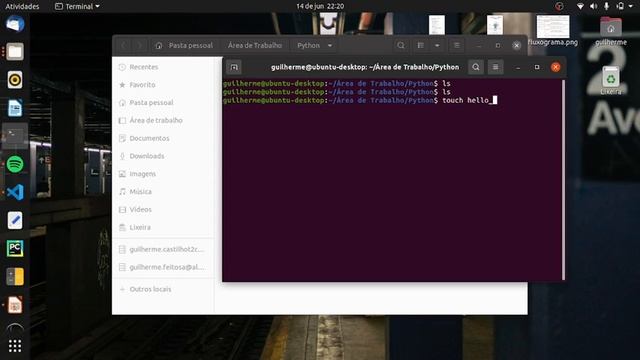Select the Terminal icon in the dock
Image resolution: width=640 pixels, height=360 pixels.
15,136
